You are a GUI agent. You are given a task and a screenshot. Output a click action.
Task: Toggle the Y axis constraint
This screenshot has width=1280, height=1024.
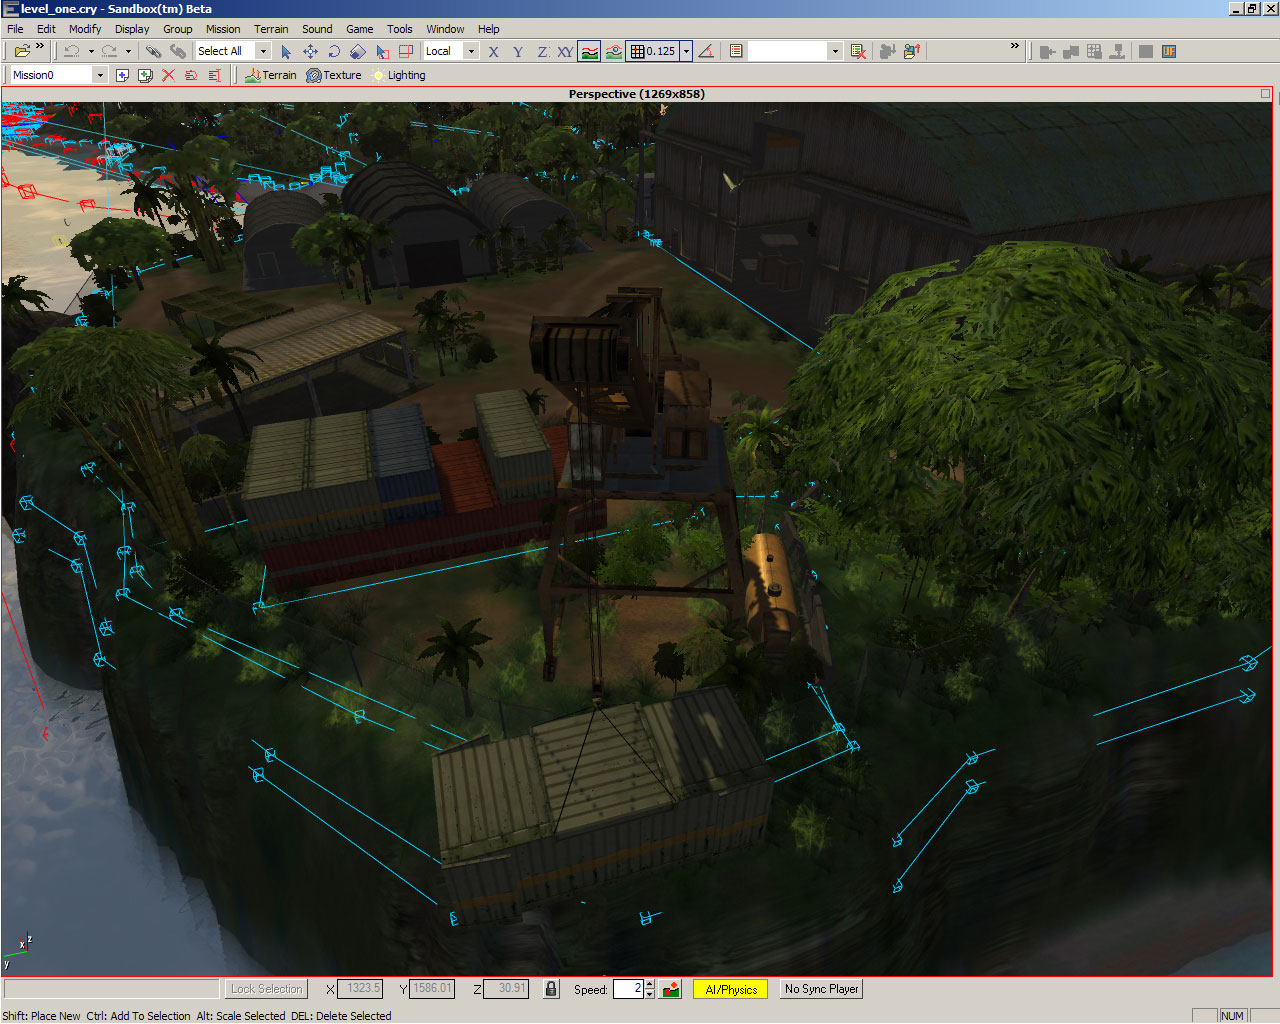(x=518, y=51)
